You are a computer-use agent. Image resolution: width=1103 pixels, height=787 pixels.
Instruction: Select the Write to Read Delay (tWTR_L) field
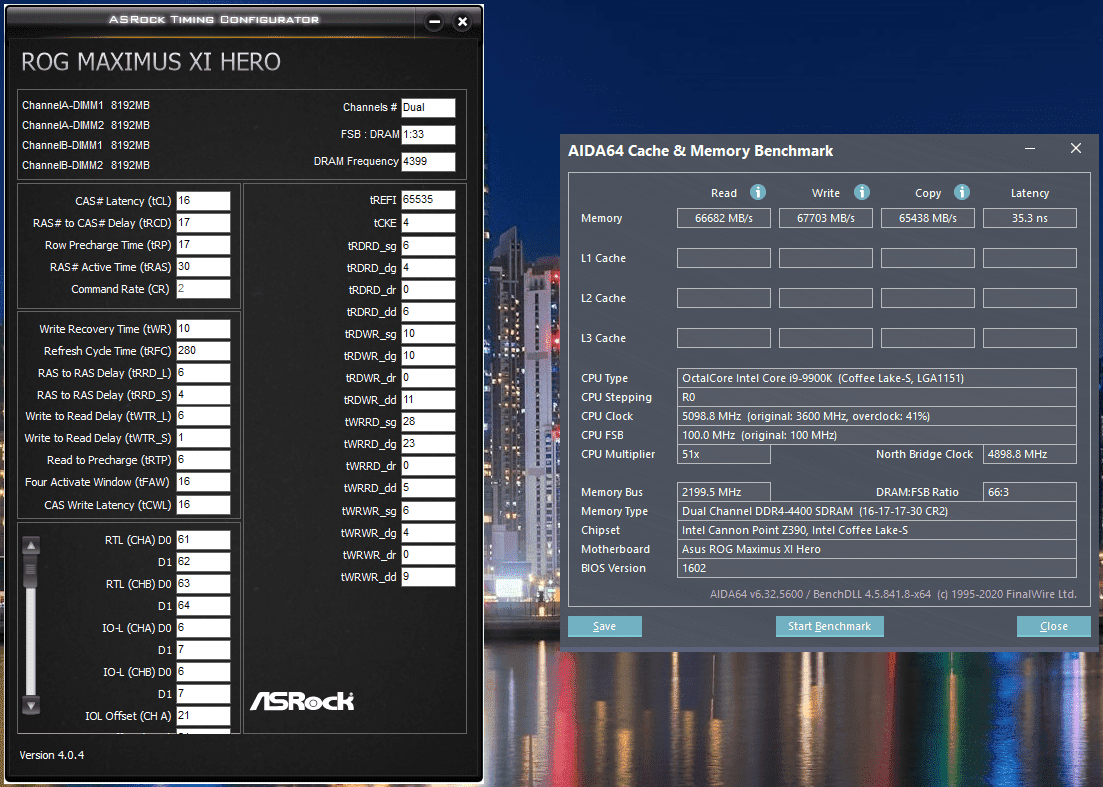(x=203, y=416)
